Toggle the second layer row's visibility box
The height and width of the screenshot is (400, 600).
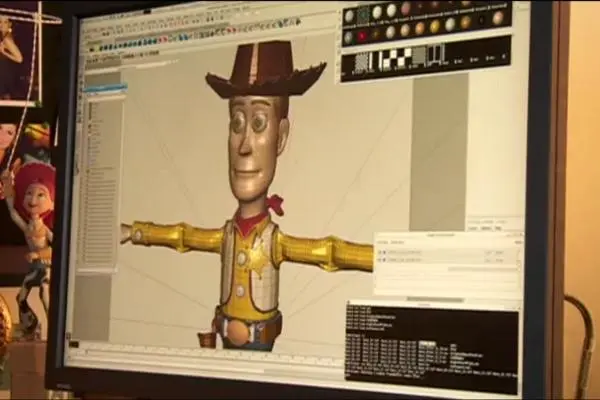coord(380,260)
